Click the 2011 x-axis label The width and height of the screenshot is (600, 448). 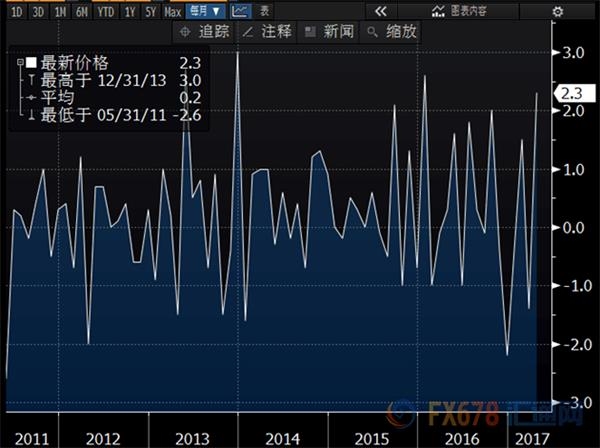click(32, 439)
